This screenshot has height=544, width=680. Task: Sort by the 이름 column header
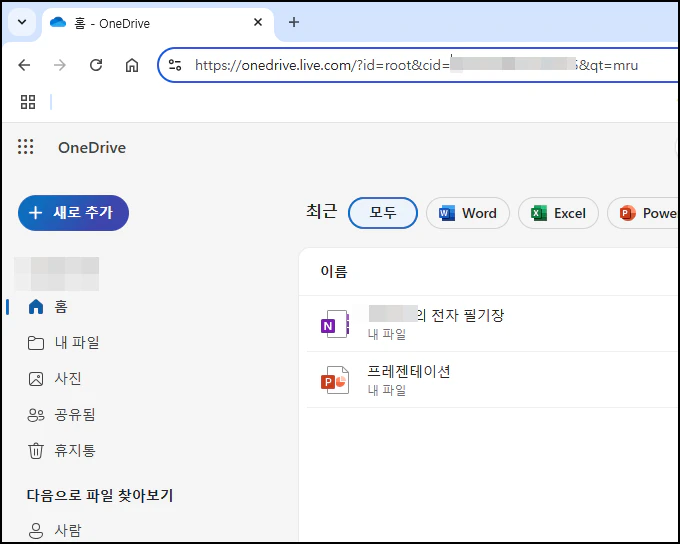coord(334,272)
